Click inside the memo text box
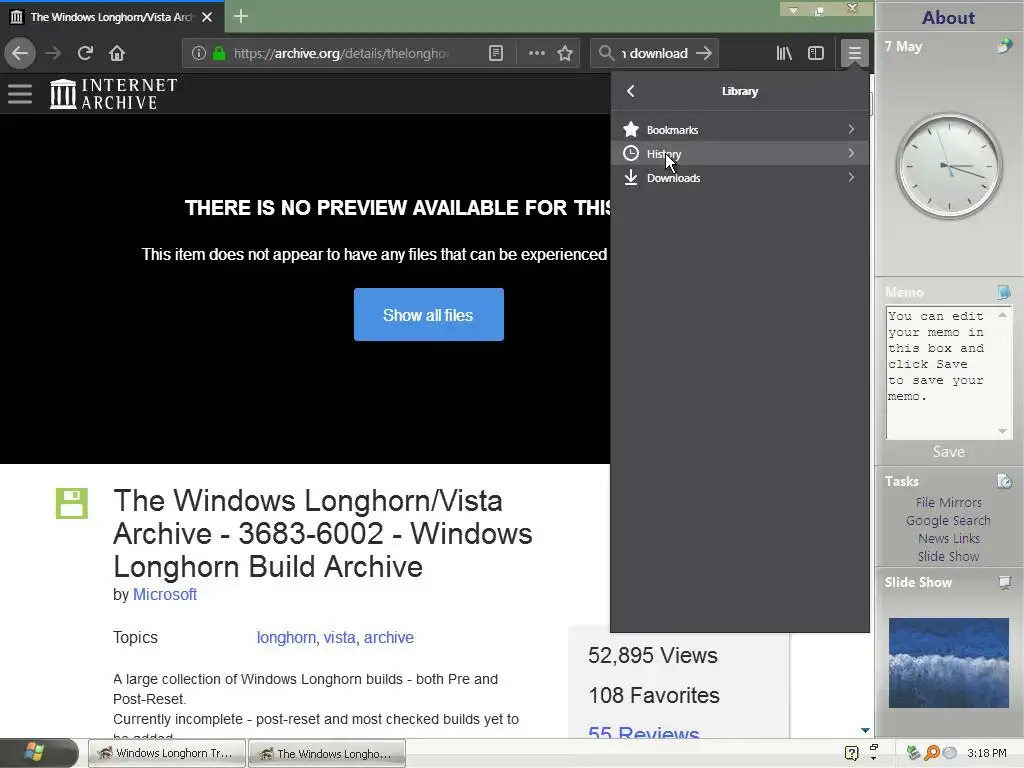The width and height of the screenshot is (1024, 768). (942, 373)
